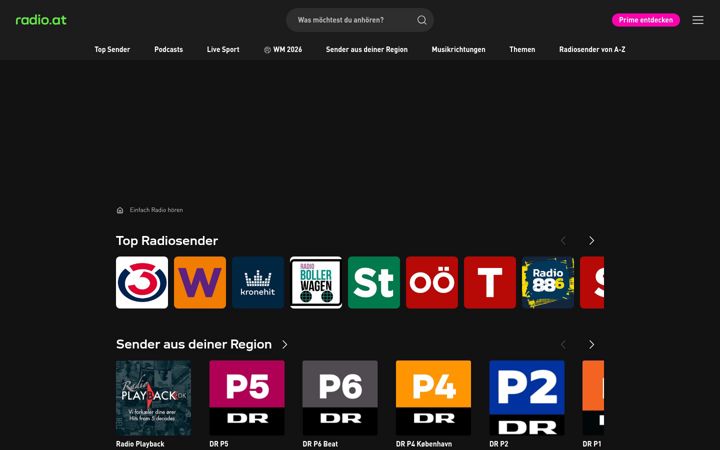Open Musikrichtungen navigation item
720x450 pixels.
pos(458,49)
